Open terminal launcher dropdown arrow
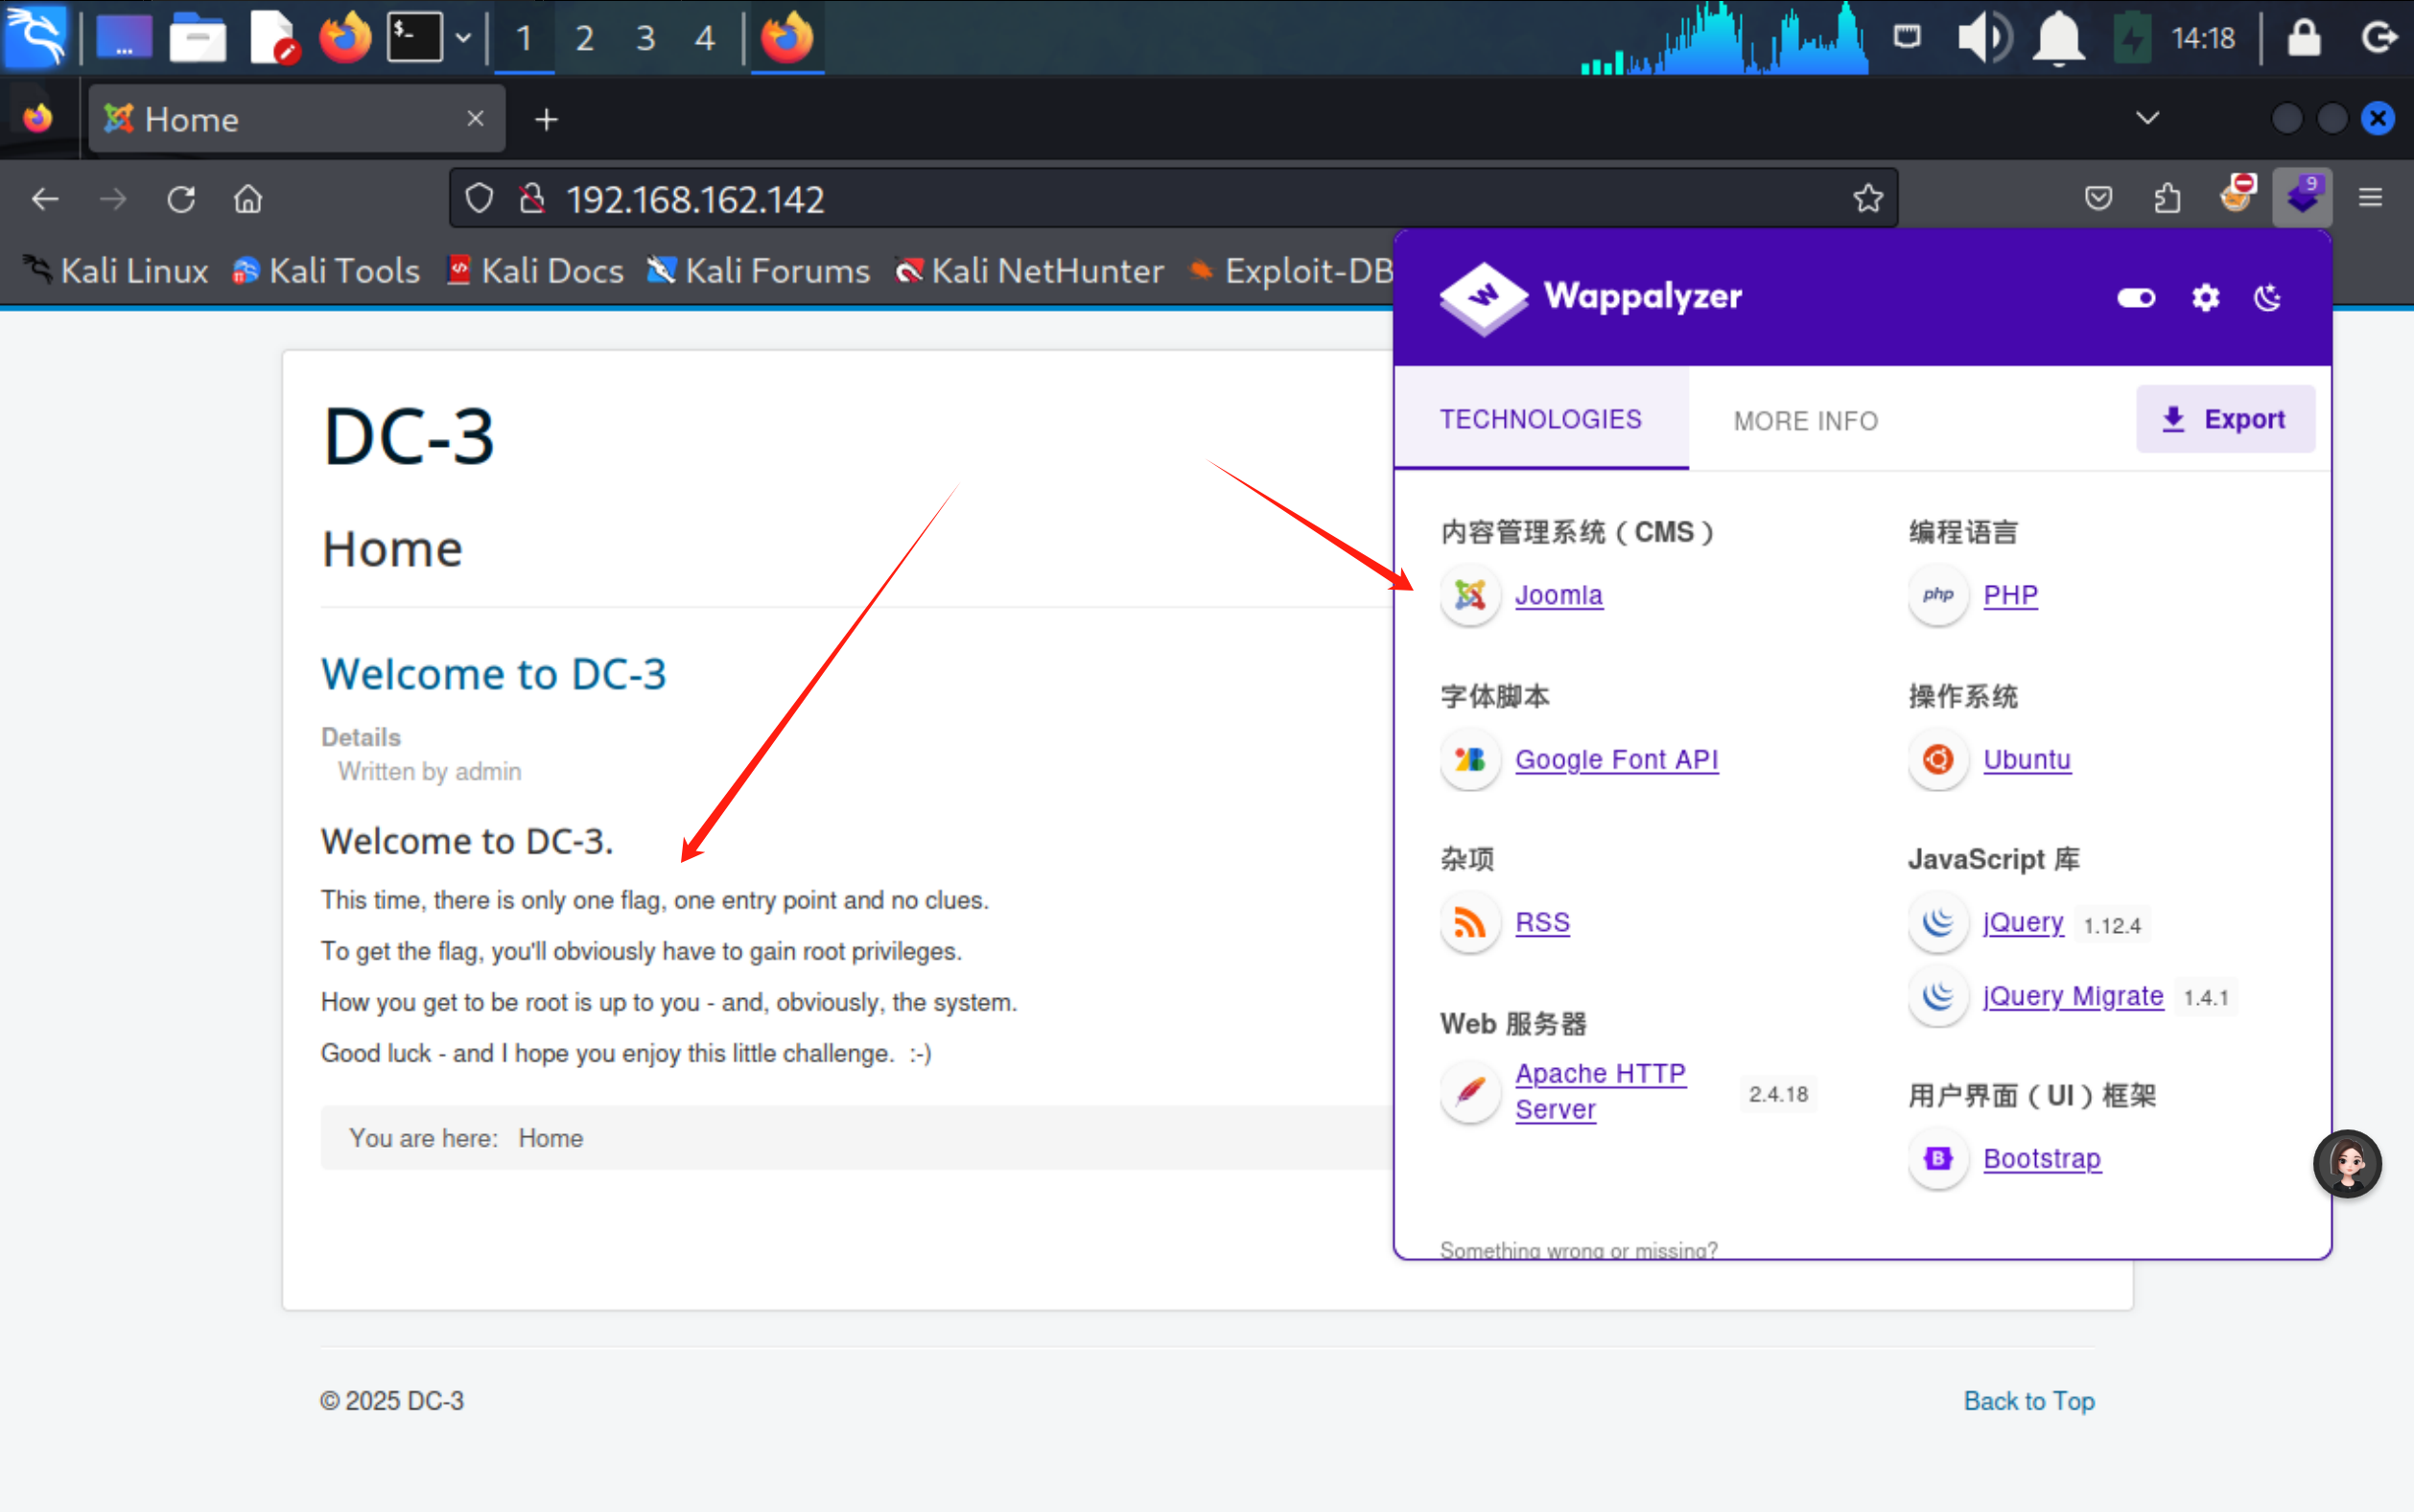 (463, 38)
